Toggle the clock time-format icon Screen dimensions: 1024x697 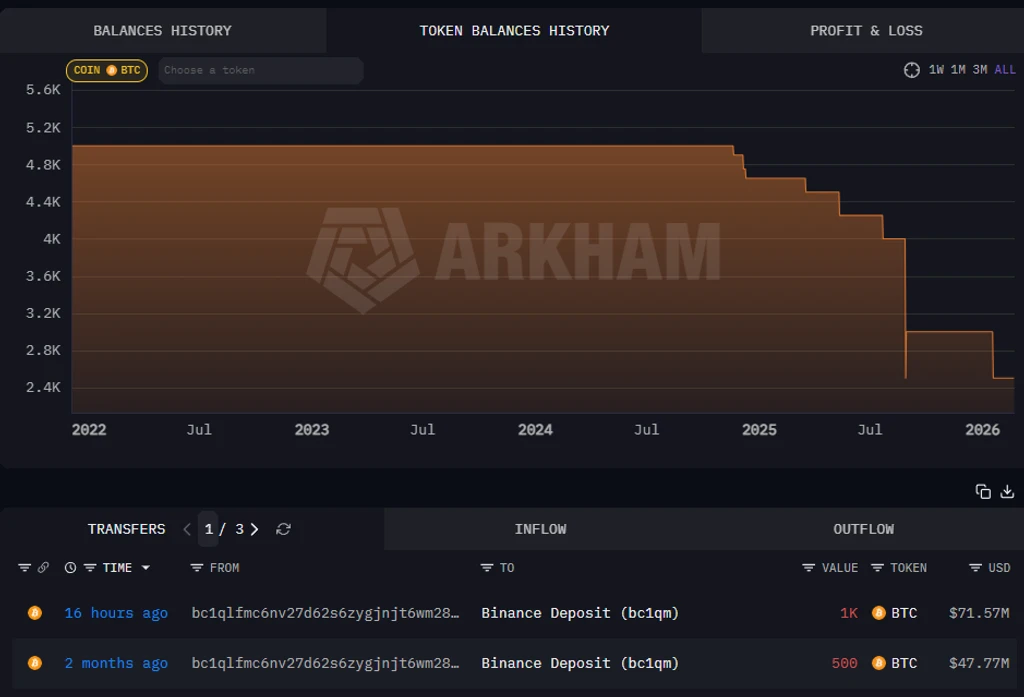coord(71,568)
